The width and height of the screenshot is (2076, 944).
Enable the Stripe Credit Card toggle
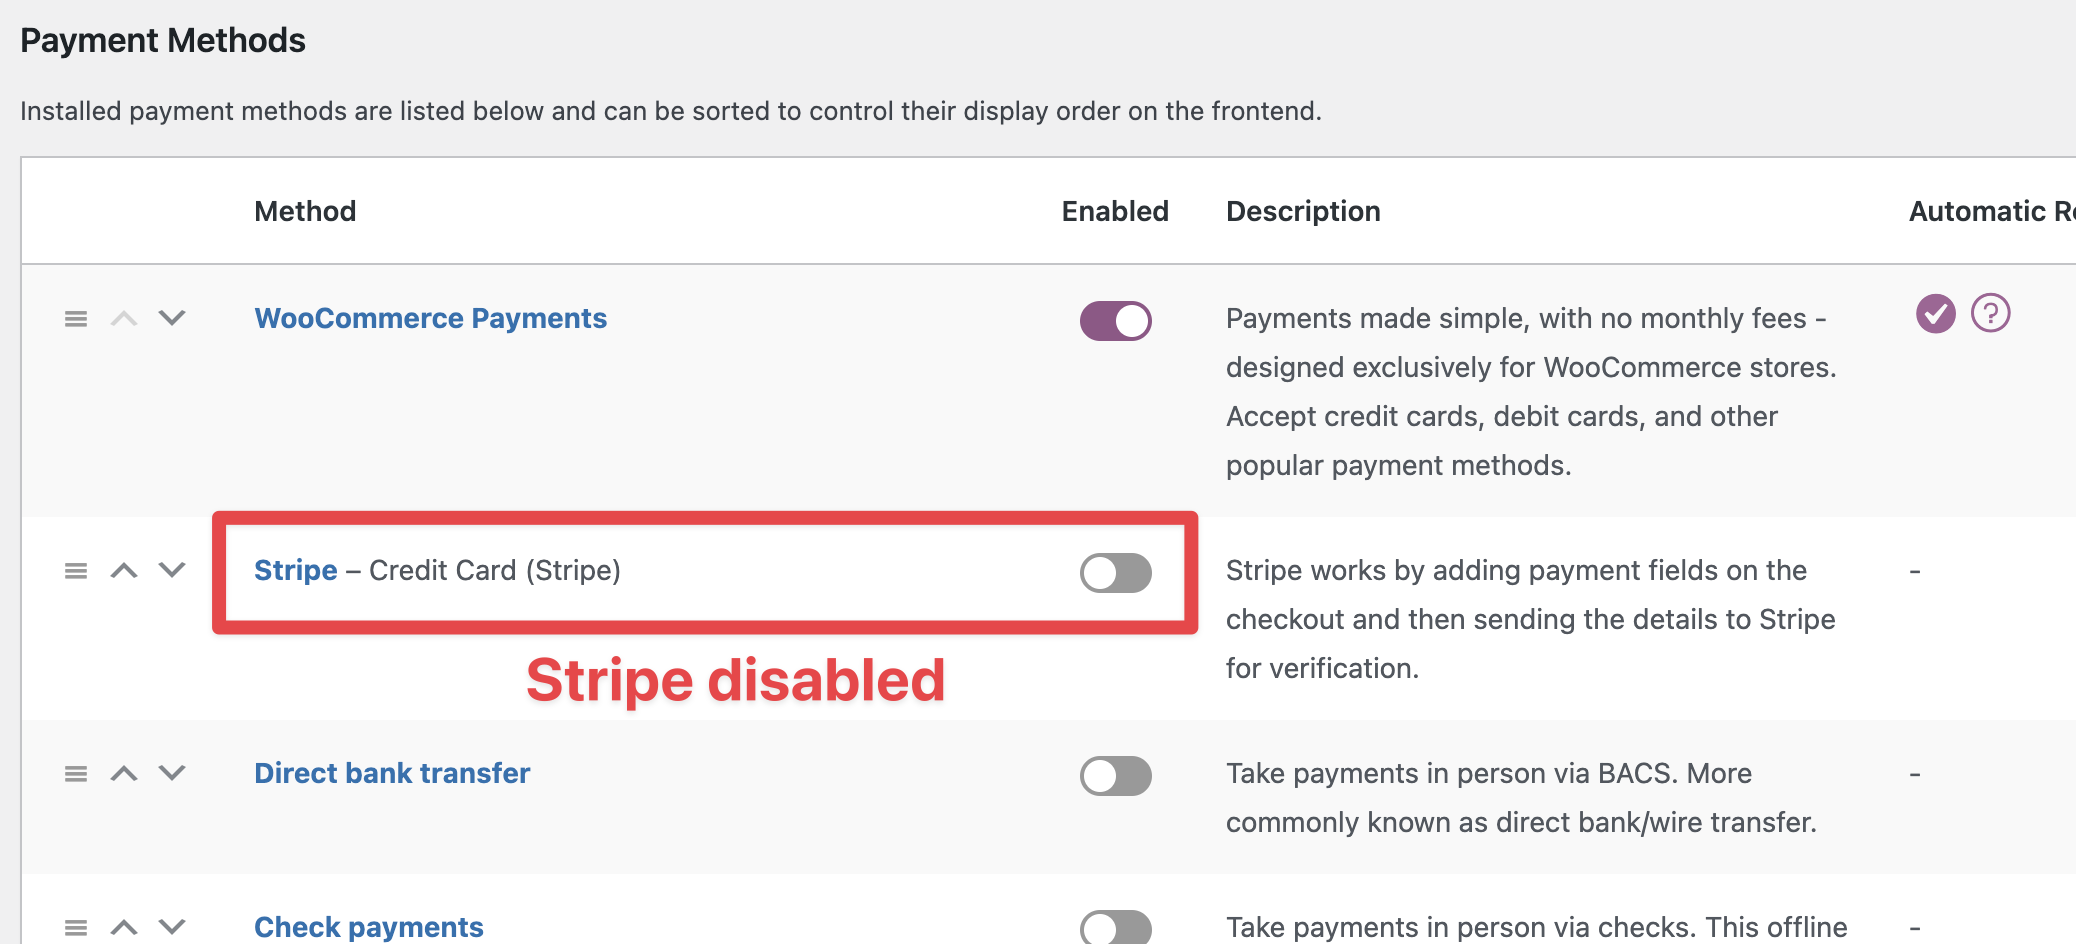[x=1115, y=573]
